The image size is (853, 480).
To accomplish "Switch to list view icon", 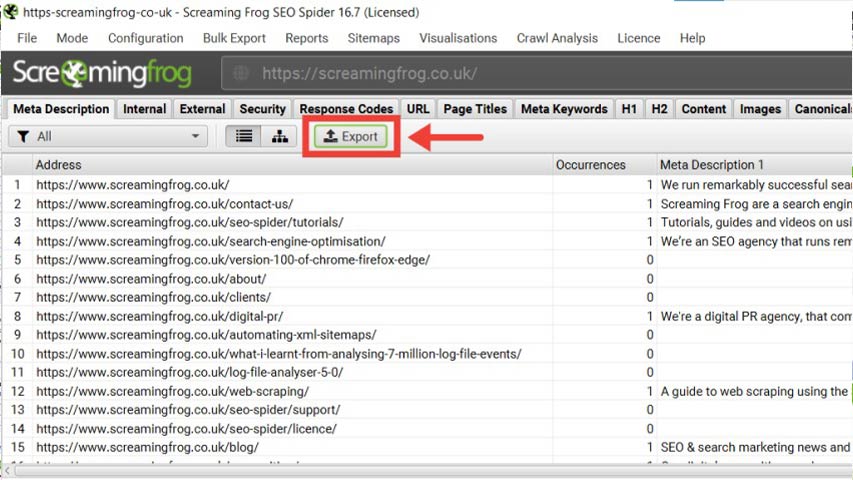I will [244, 136].
